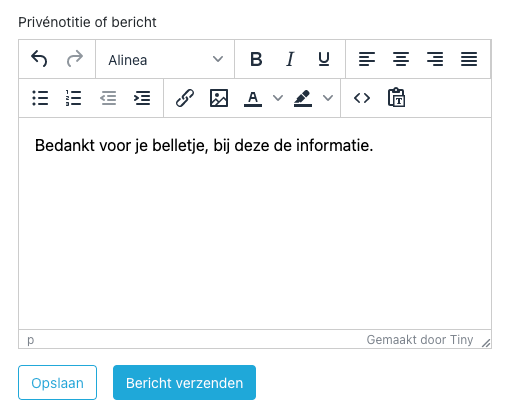
Task: Center-align the text
Action: [x=401, y=59]
